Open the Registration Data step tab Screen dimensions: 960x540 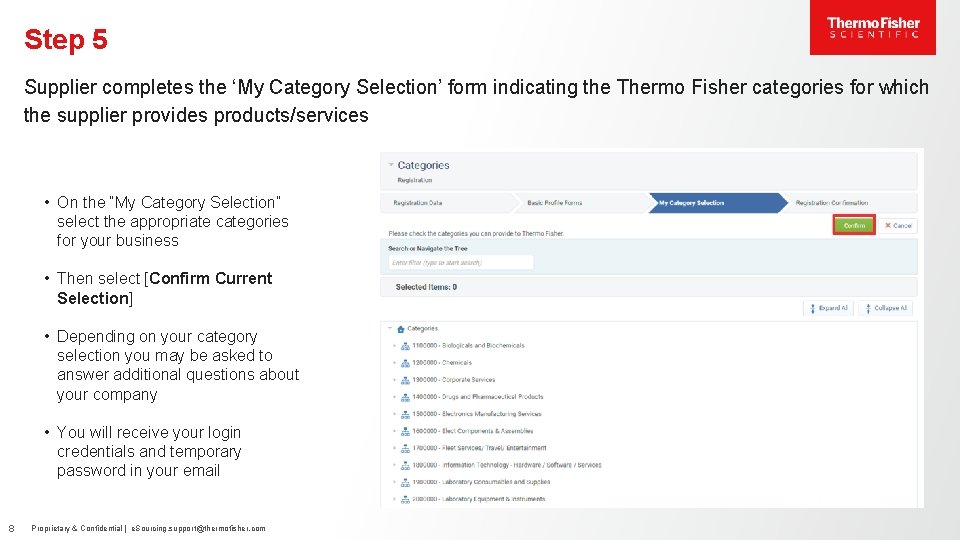pos(418,203)
